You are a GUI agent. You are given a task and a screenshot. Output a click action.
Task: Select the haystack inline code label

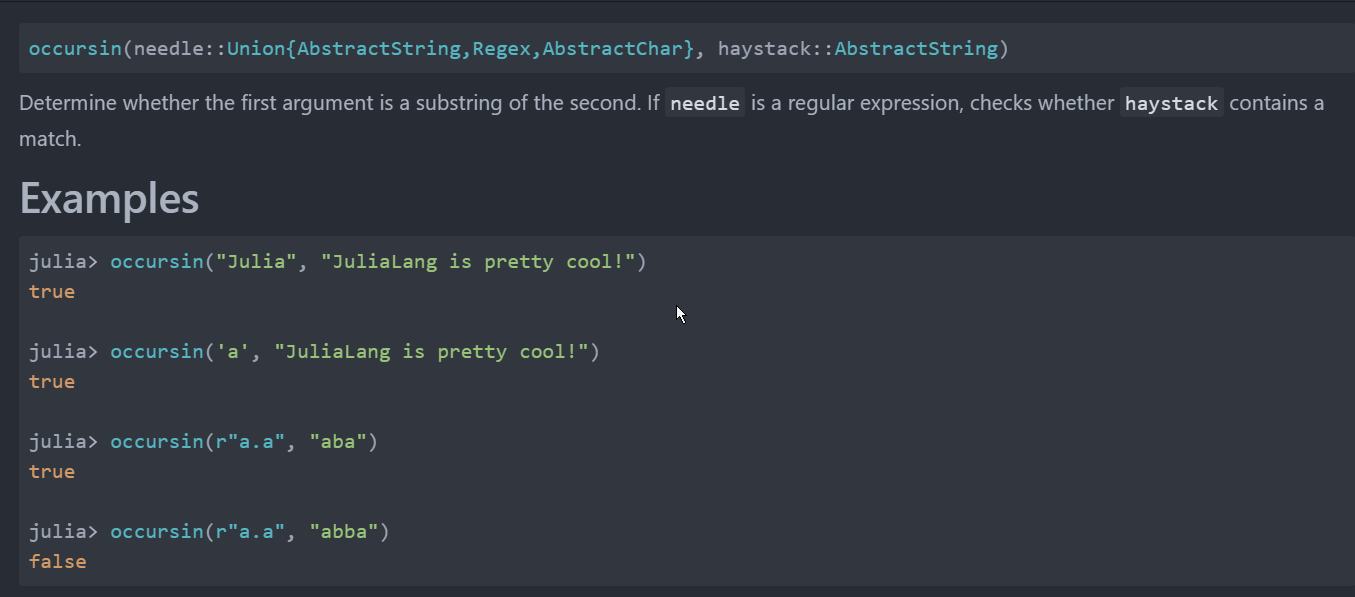1171,102
